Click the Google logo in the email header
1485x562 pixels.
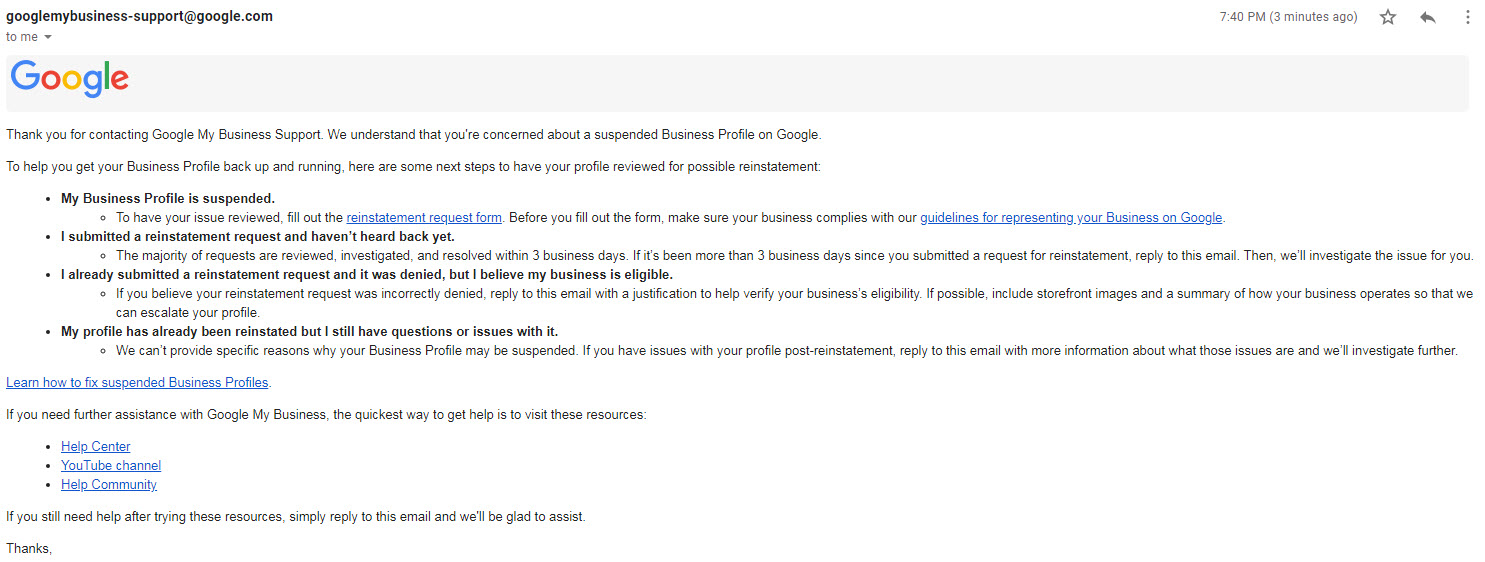tap(70, 79)
